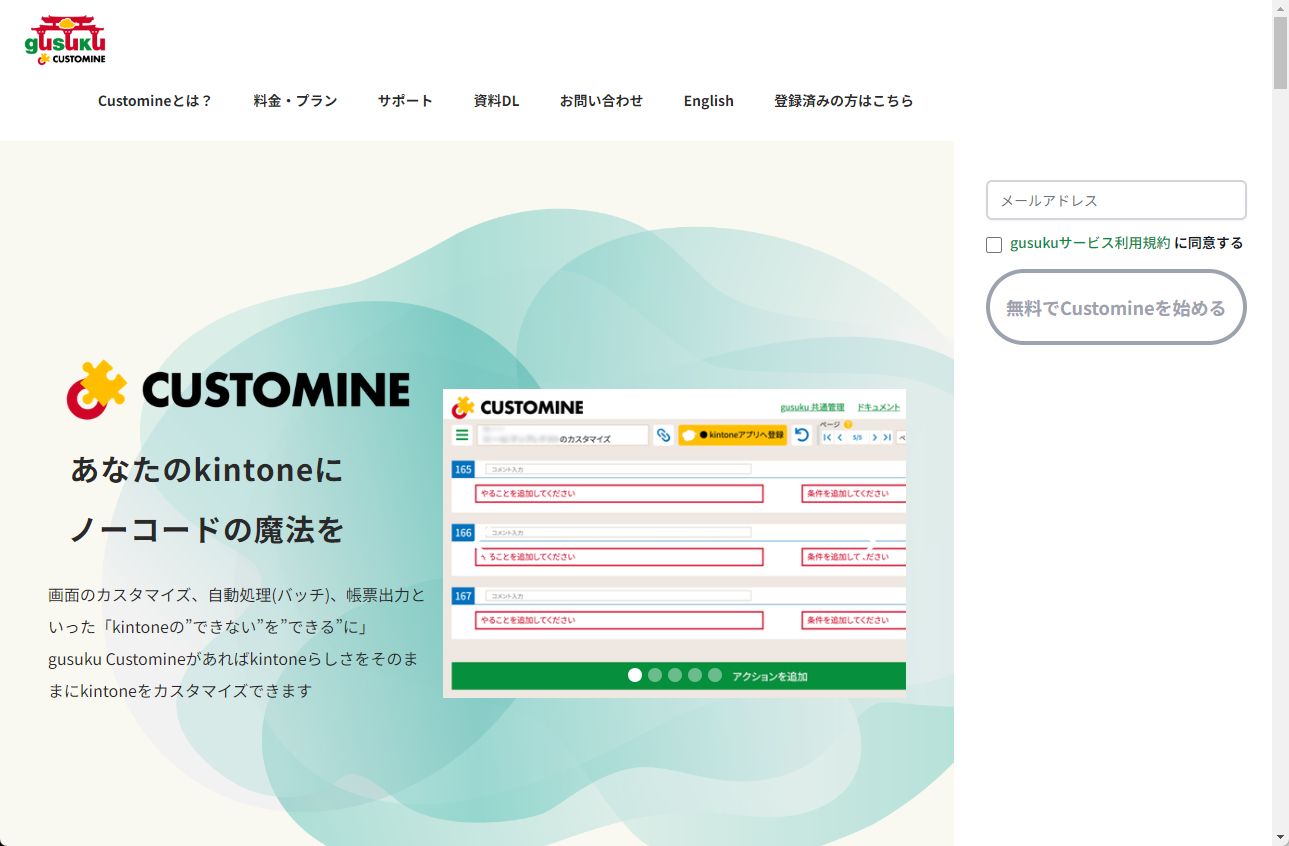1289x846 pixels.
Task: Open the 料金・プラン menu item
Action: point(295,101)
